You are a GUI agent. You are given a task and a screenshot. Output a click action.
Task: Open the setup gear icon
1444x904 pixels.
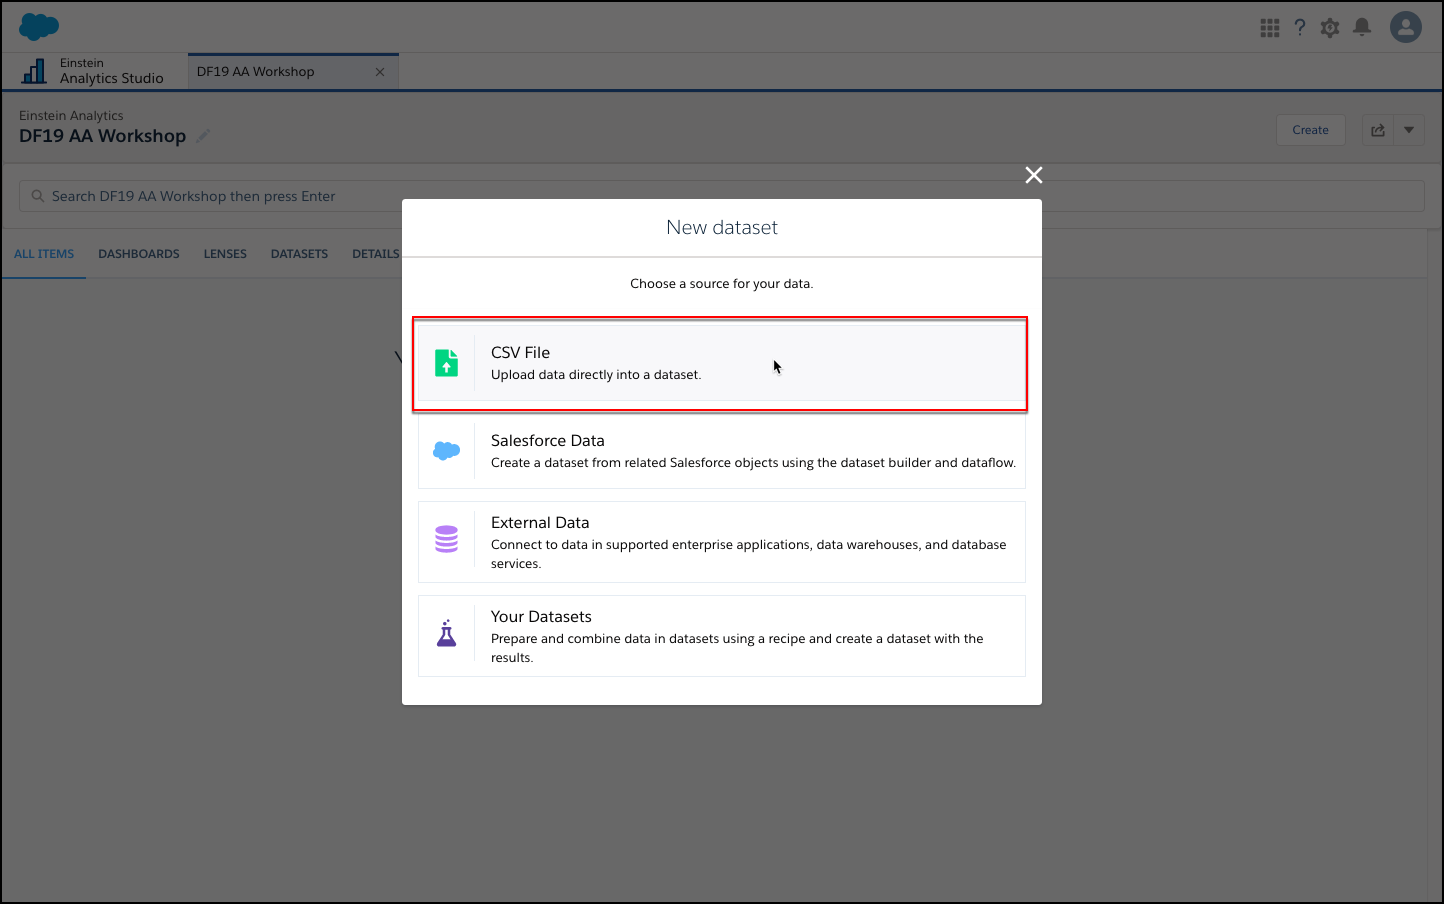(x=1330, y=28)
